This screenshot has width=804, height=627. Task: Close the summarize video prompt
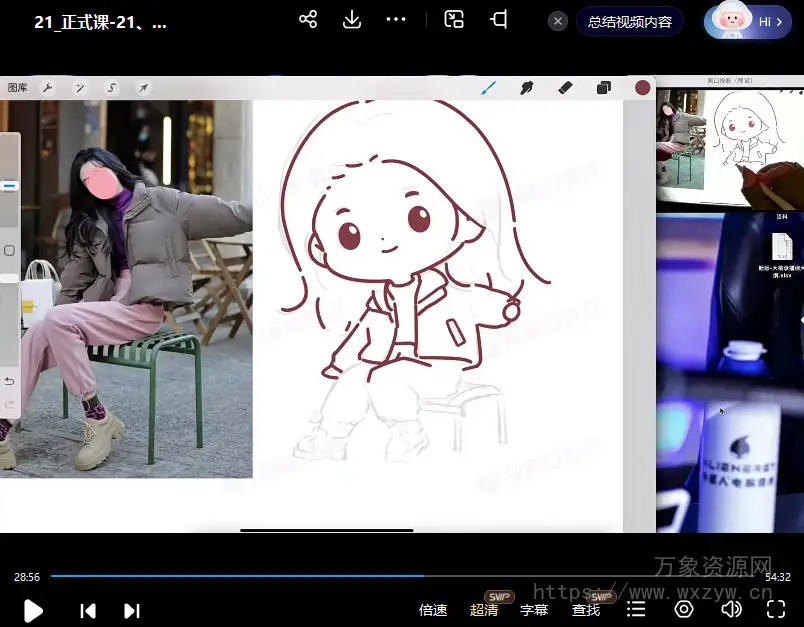click(x=558, y=21)
